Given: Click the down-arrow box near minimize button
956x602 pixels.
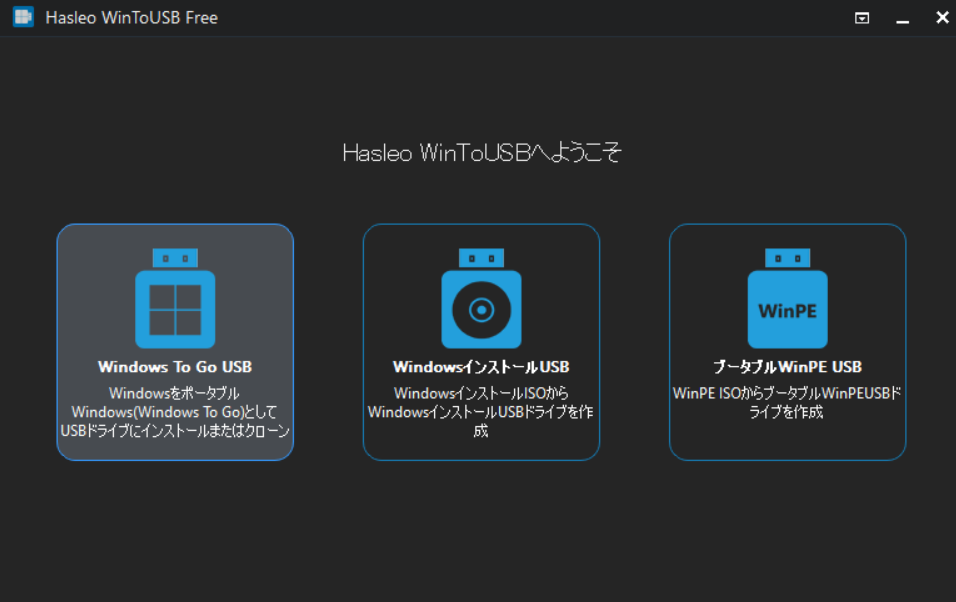Looking at the screenshot, I should (x=862, y=17).
